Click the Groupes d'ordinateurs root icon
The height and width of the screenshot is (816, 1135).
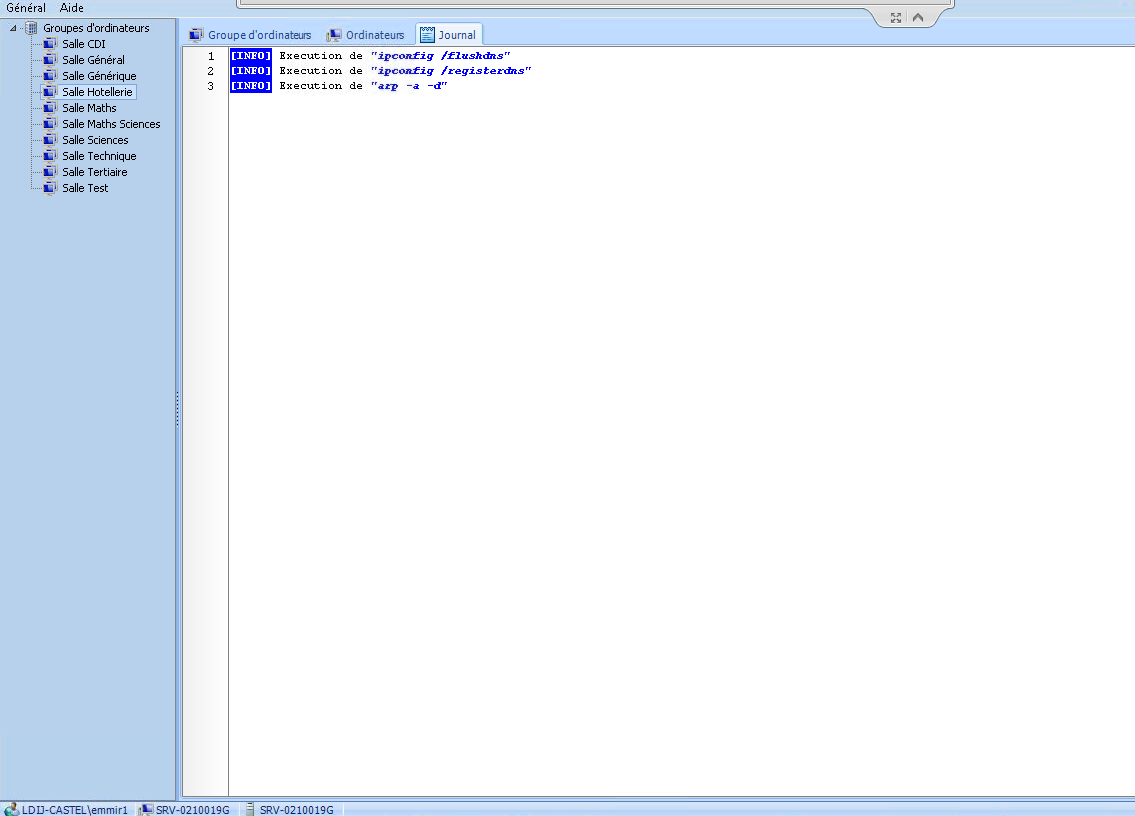[x=31, y=28]
